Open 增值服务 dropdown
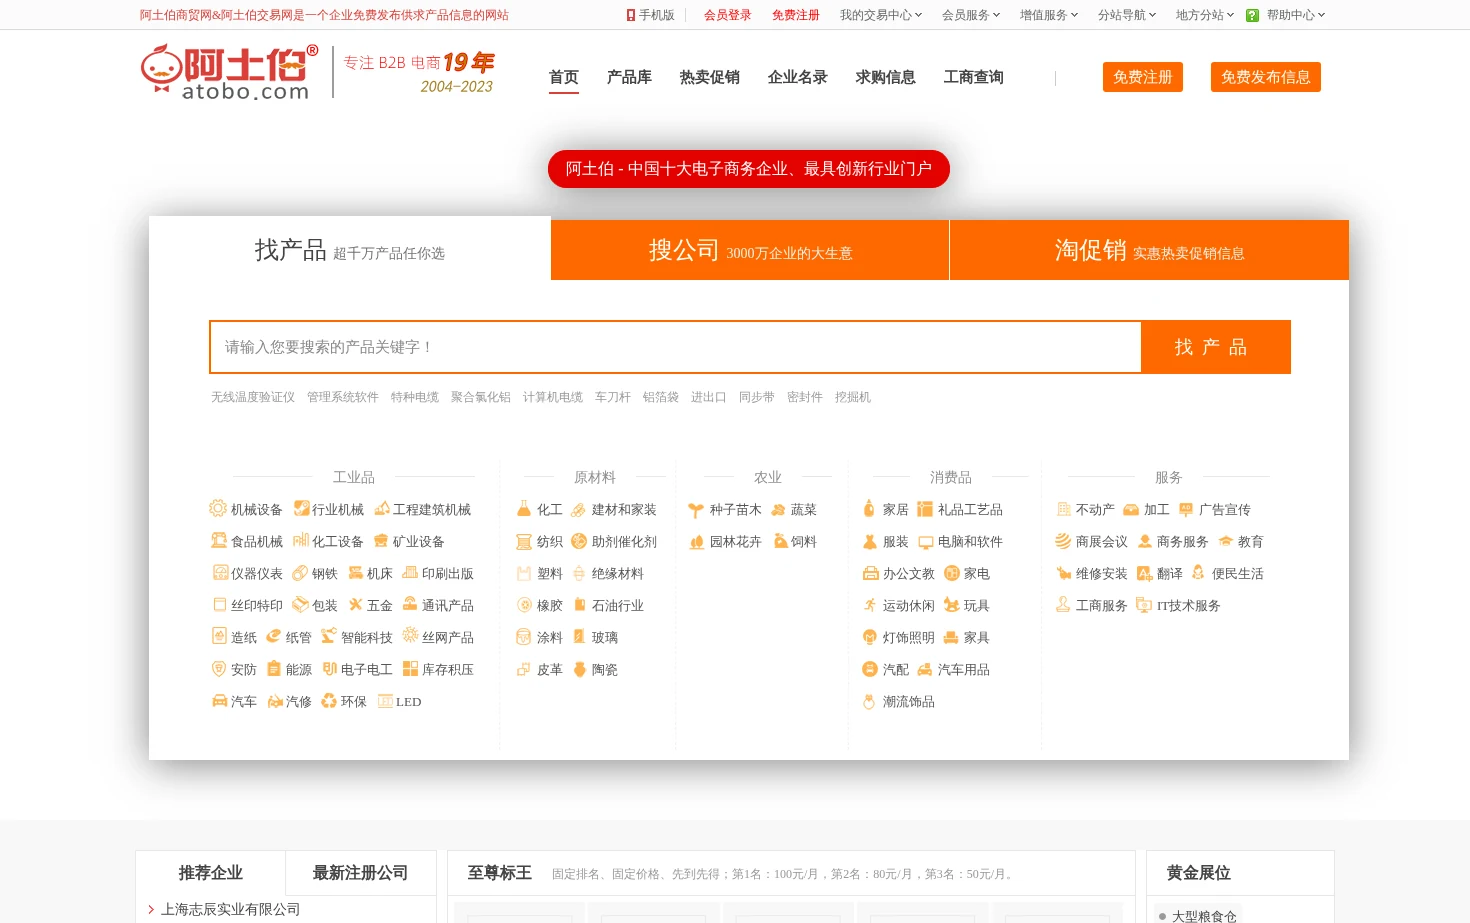The width and height of the screenshot is (1470, 923). point(1048,15)
